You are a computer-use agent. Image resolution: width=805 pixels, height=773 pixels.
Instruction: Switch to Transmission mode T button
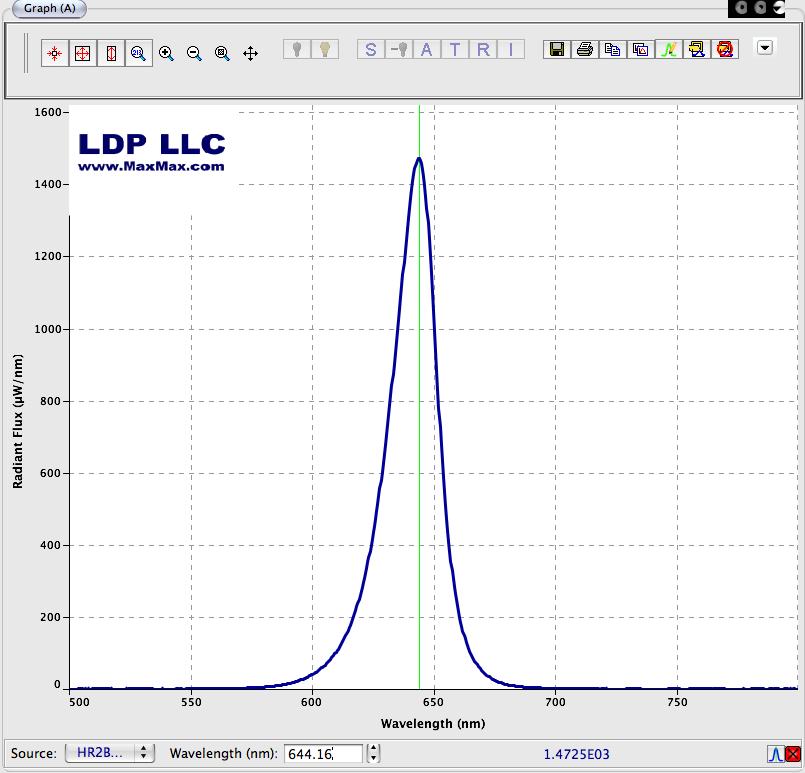coord(455,50)
